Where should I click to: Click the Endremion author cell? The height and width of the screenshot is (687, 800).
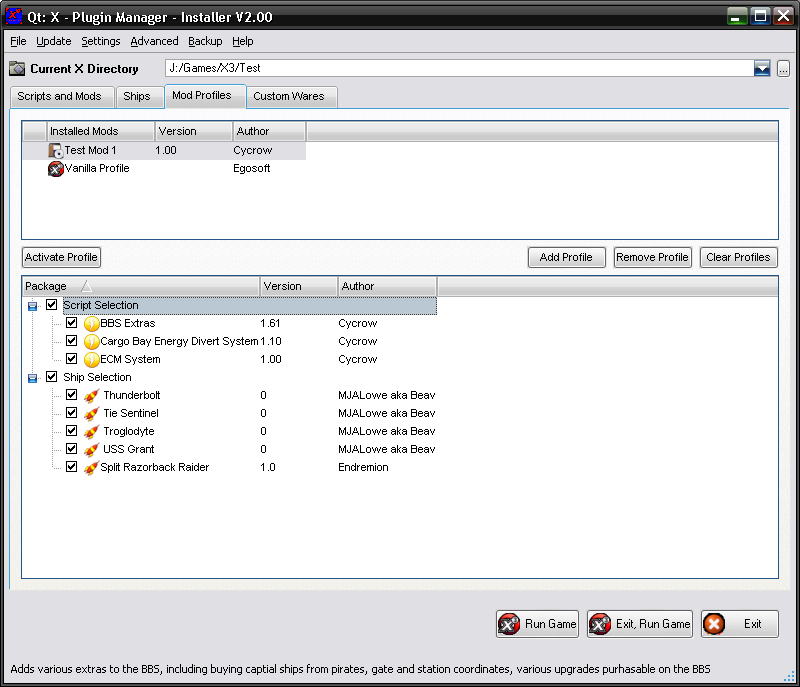coord(363,467)
